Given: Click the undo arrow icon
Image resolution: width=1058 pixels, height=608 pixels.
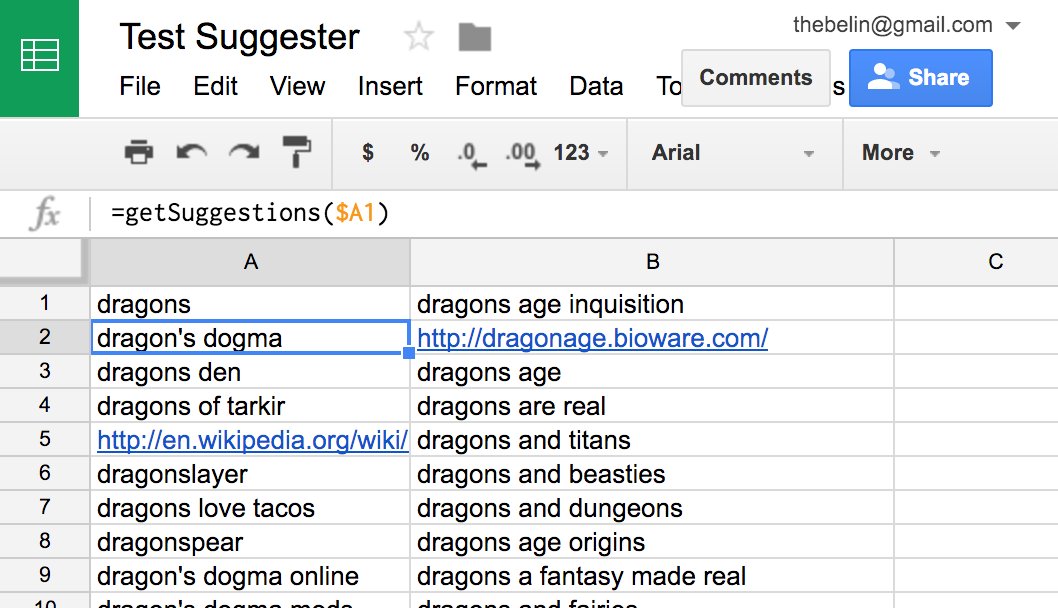Looking at the screenshot, I should tap(192, 153).
